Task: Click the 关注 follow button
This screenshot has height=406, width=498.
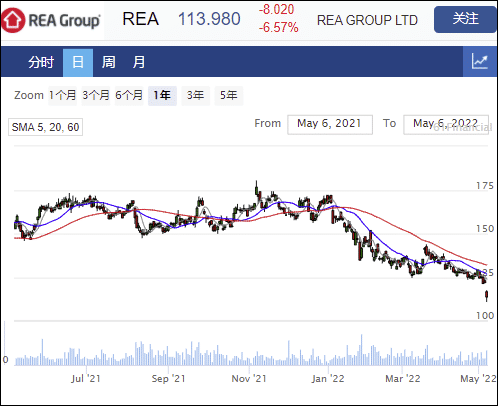Action: pos(465,19)
